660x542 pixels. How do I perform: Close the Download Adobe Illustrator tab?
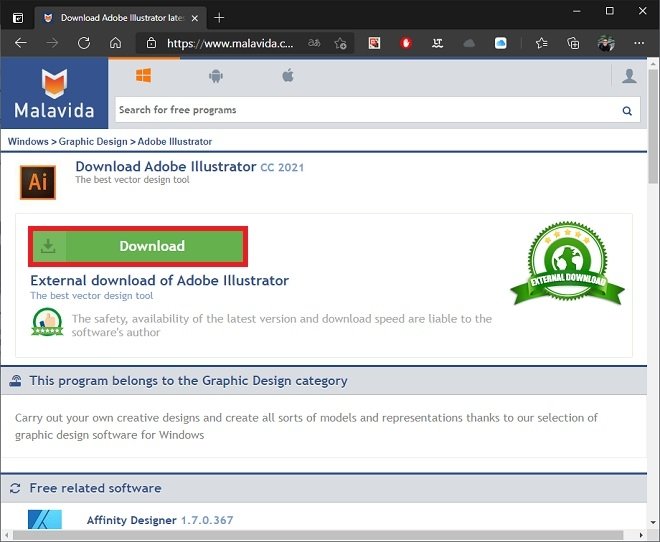[194, 18]
